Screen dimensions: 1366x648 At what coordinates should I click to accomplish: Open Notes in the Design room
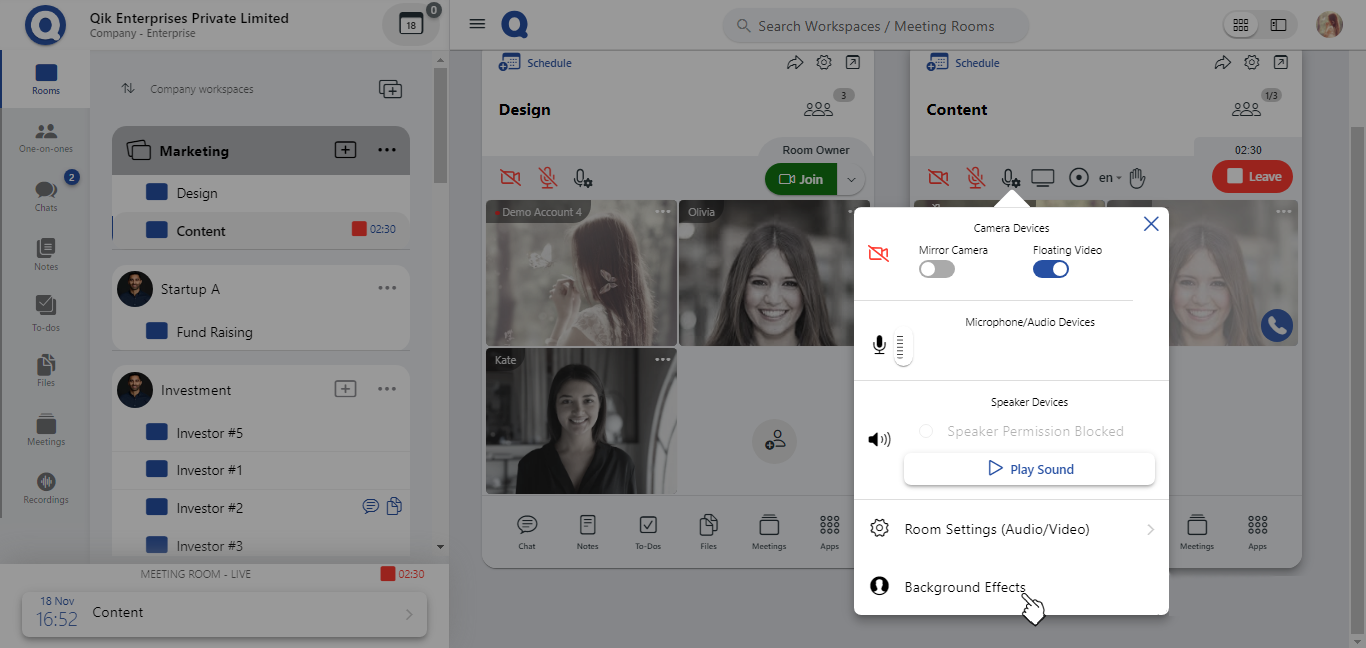tap(588, 531)
